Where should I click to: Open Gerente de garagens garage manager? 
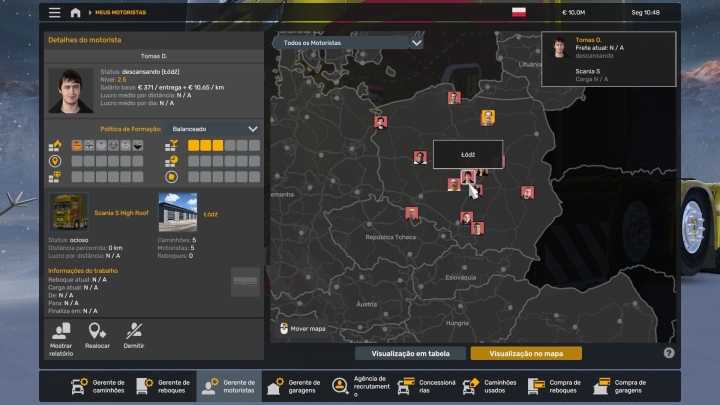294,386
